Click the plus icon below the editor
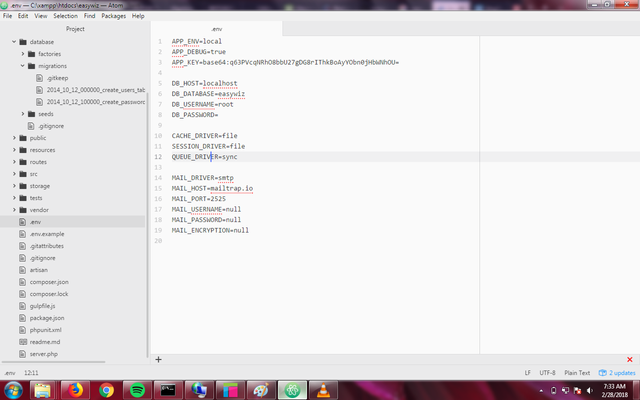The image size is (640, 400). point(158,360)
